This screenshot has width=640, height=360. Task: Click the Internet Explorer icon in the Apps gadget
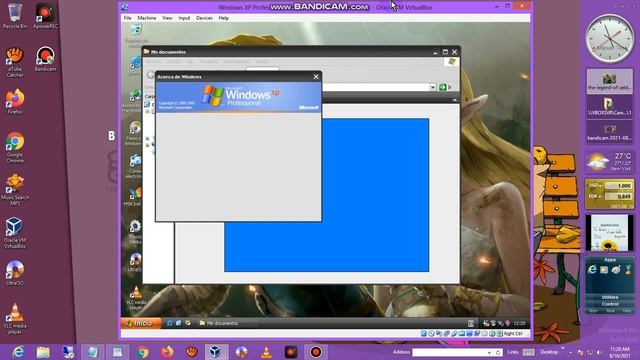pos(592,269)
